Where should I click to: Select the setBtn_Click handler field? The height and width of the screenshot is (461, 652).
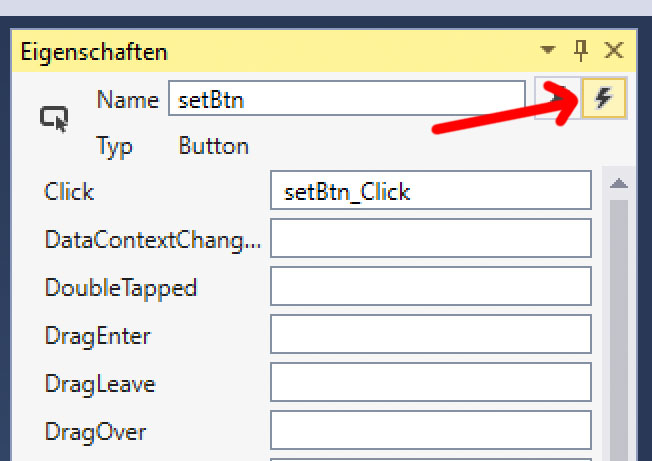[430, 191]
